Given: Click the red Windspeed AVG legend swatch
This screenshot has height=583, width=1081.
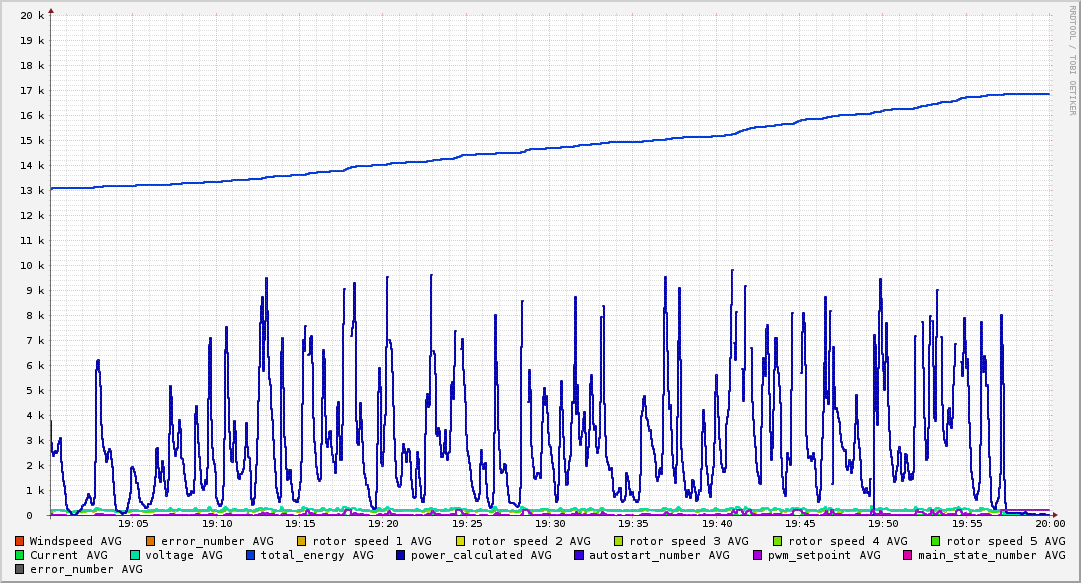Looking at the screenshot, I should (x=20, y=541).
